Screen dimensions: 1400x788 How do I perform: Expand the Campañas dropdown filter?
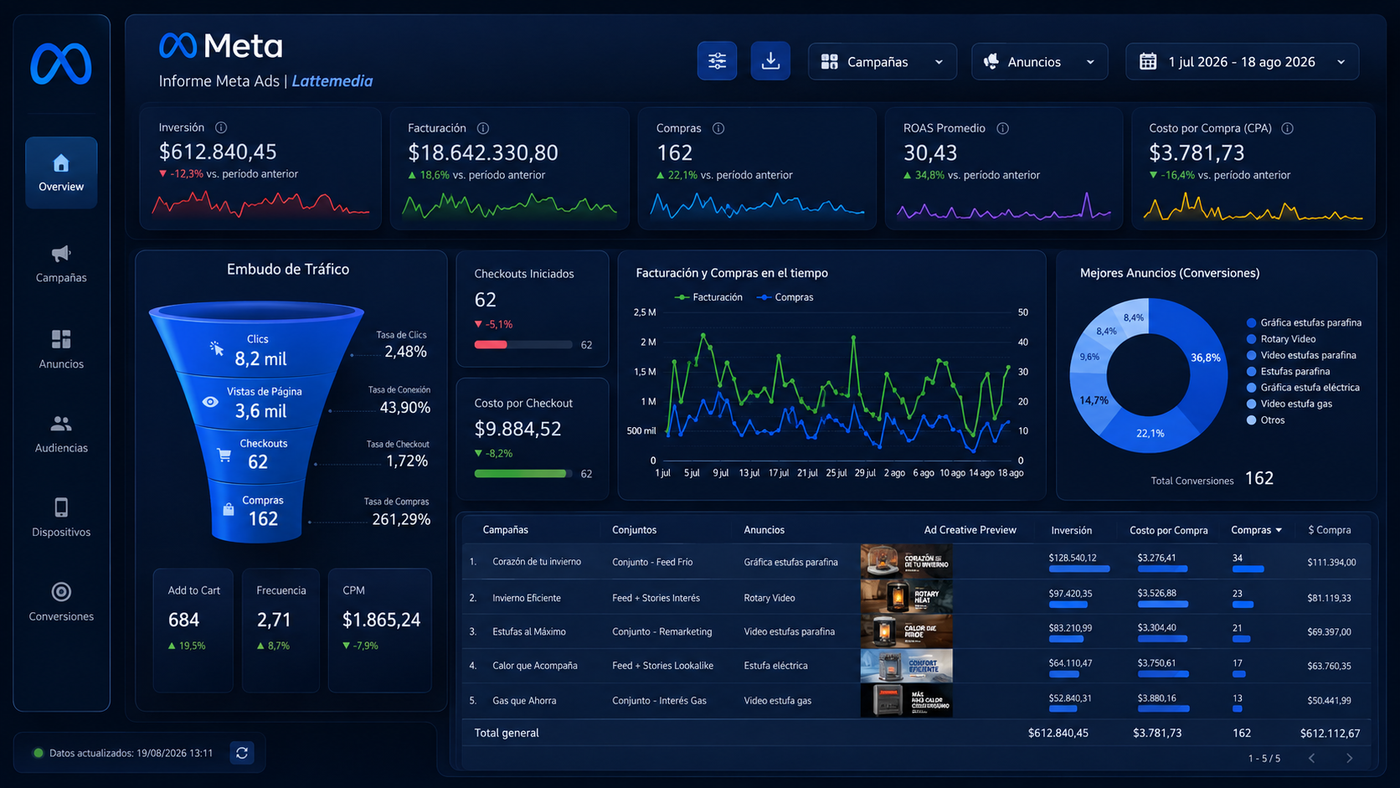pos(882,62)
